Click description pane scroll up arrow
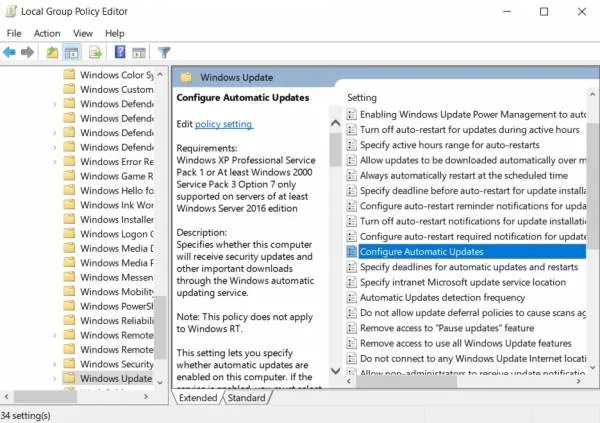 [x=336, y=123]
